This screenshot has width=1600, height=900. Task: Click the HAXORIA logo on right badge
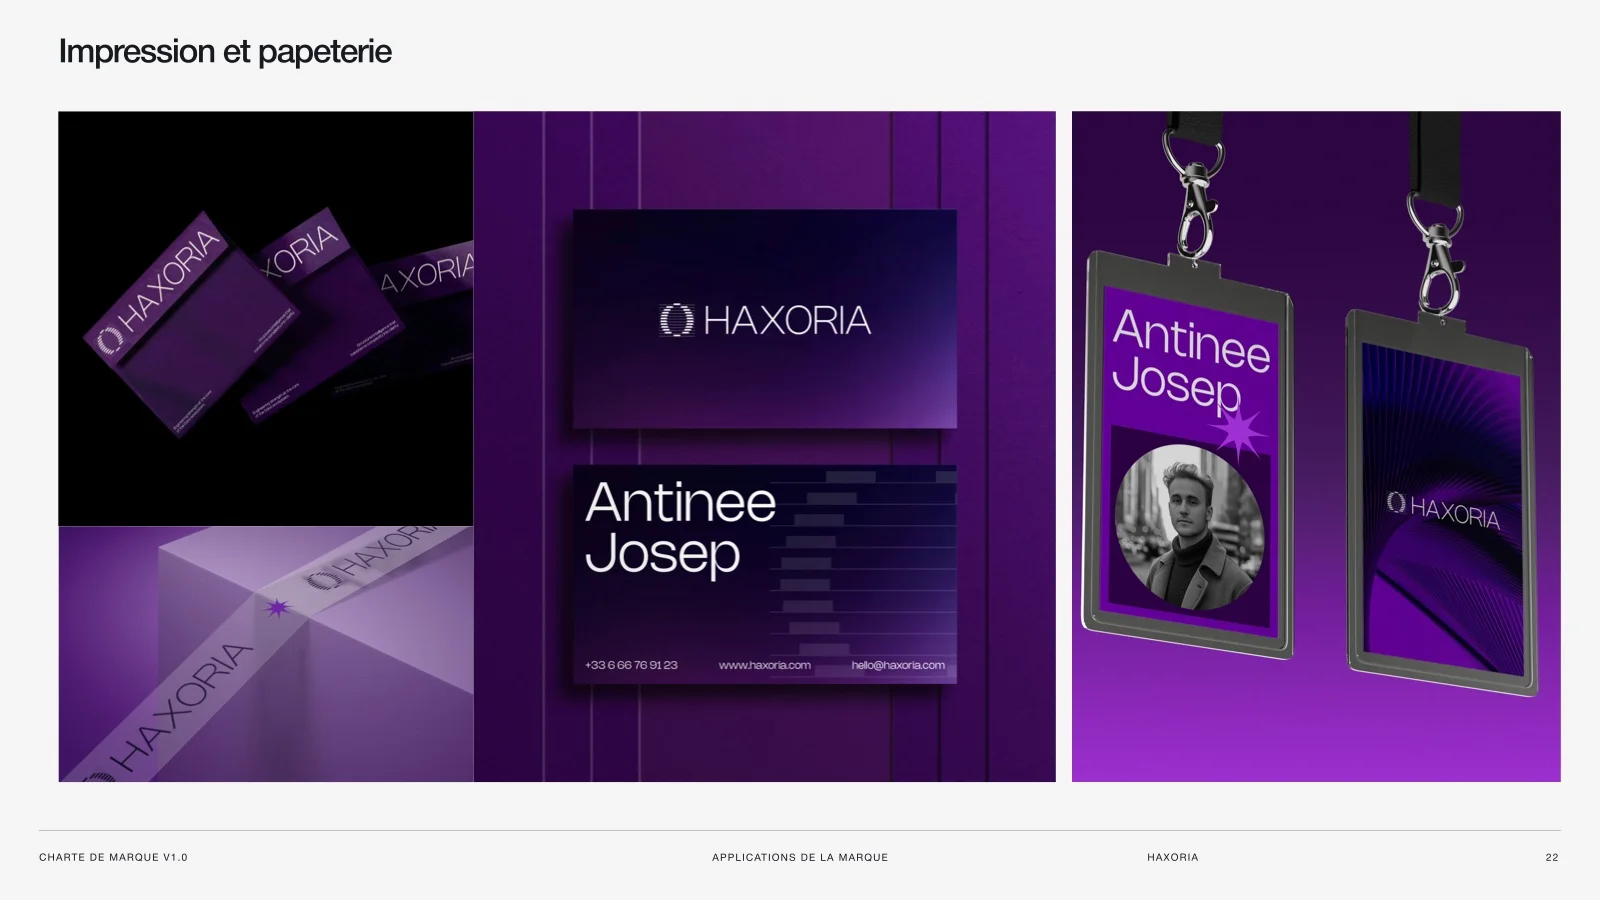click(x=1443, y=510)
